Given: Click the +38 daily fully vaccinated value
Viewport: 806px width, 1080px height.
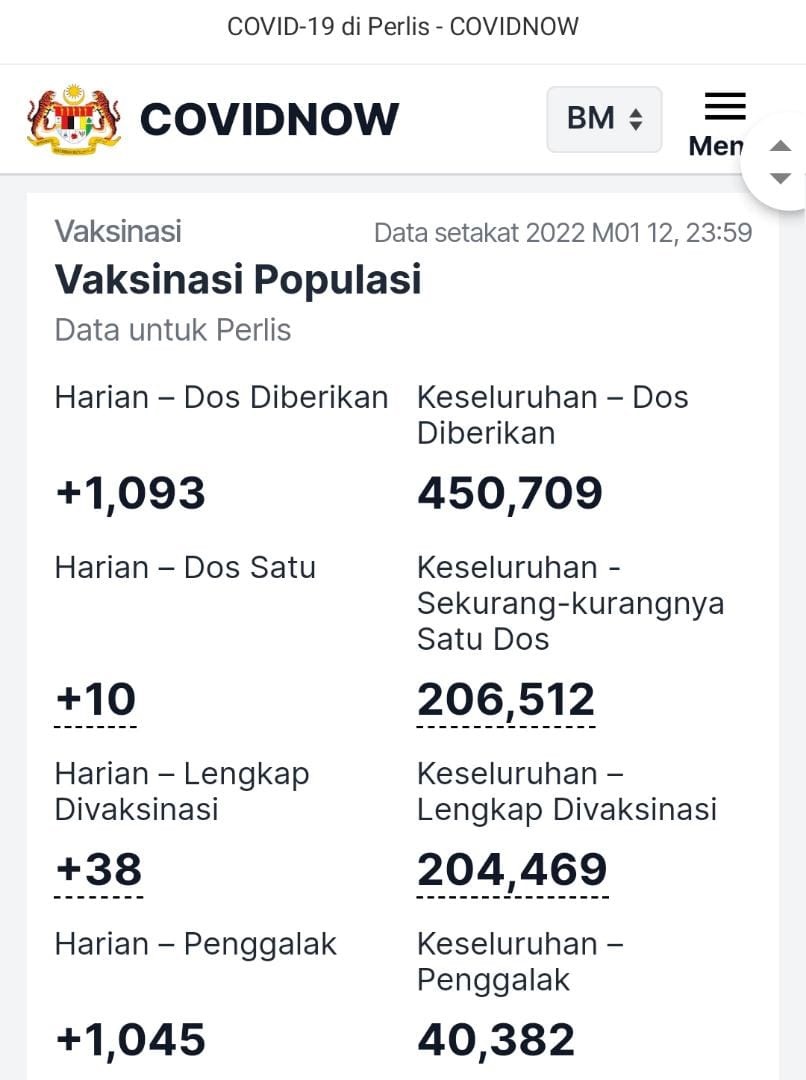Looking at the screenshot, I should tap(99, 869).
